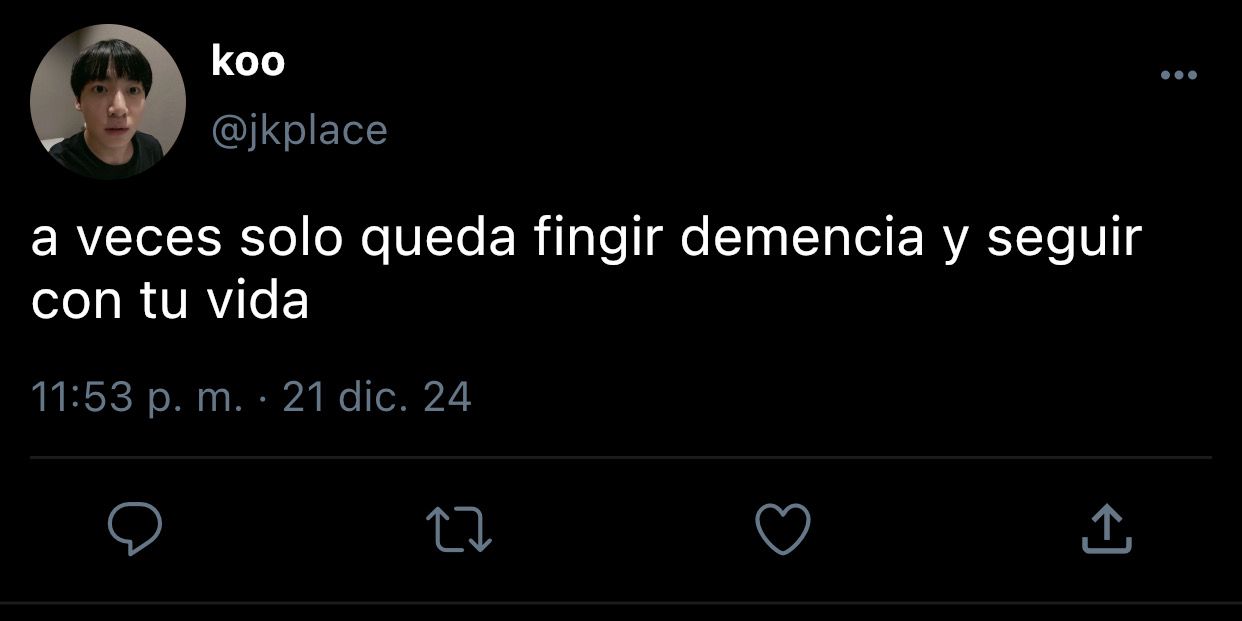Open the reply speech bubble icon
The width and height of the screenshot is (1242, 621).
point(134,529)
